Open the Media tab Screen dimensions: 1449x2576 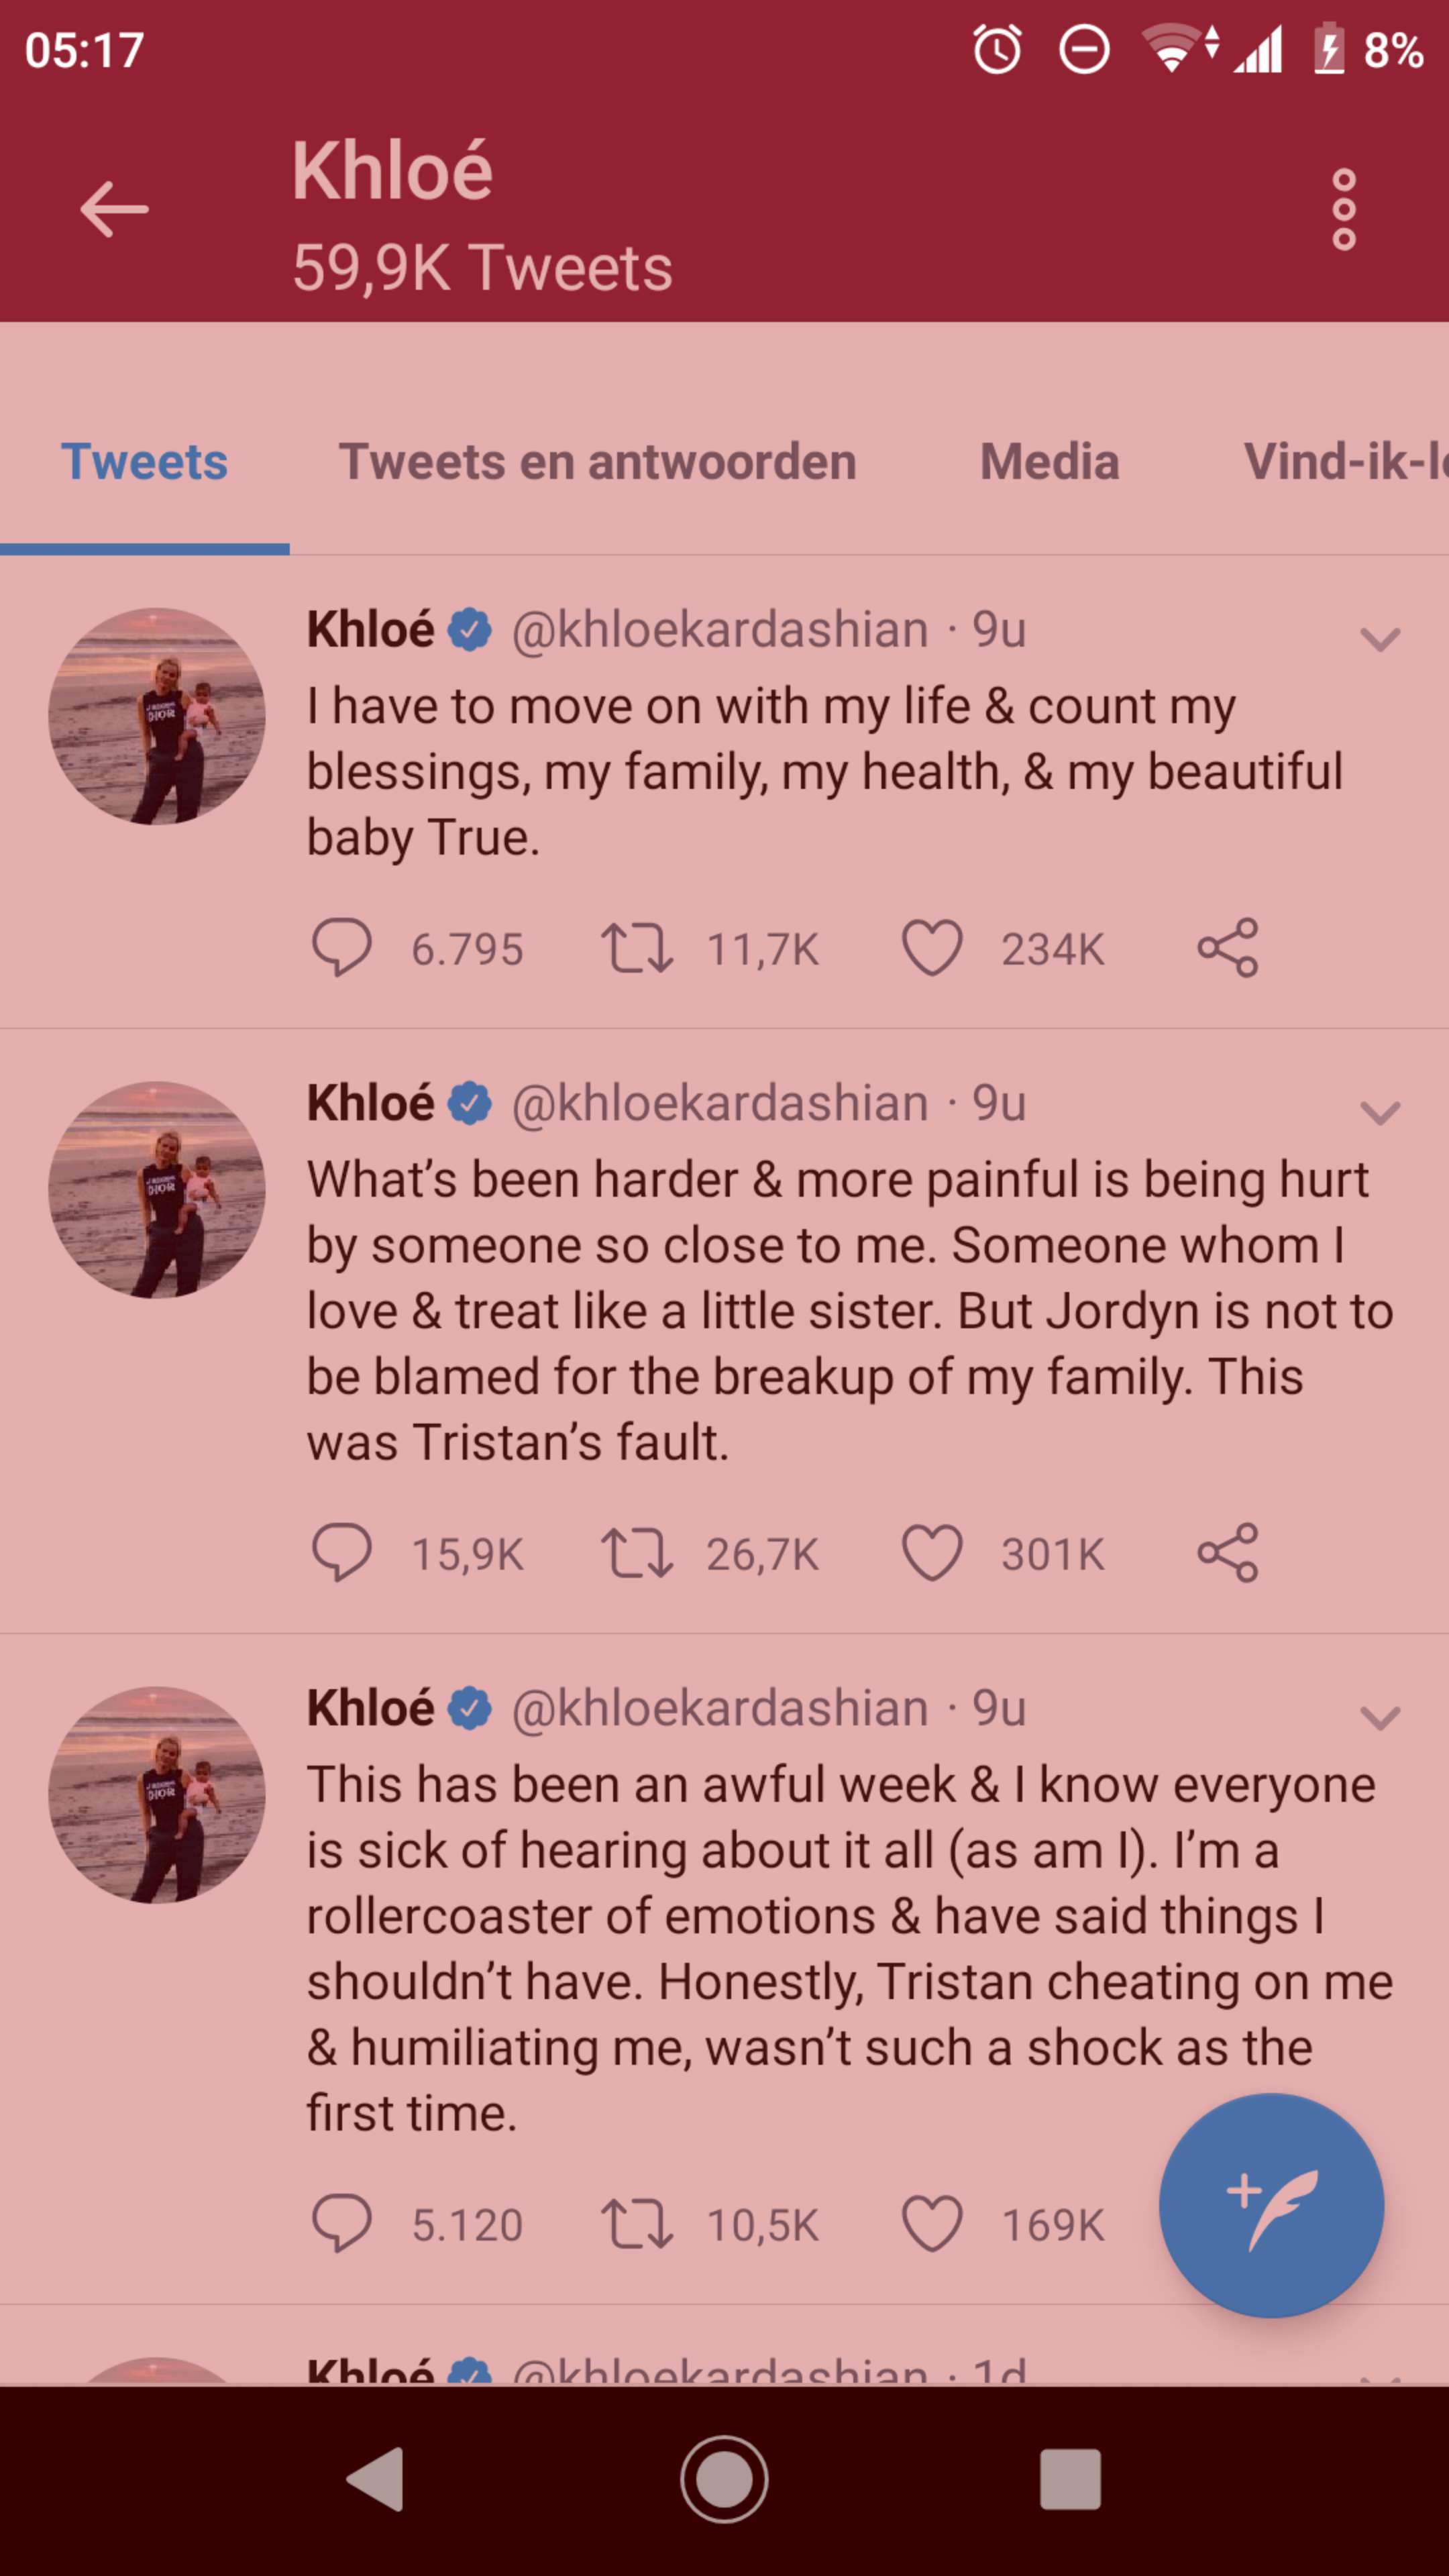pos(1049,462)
